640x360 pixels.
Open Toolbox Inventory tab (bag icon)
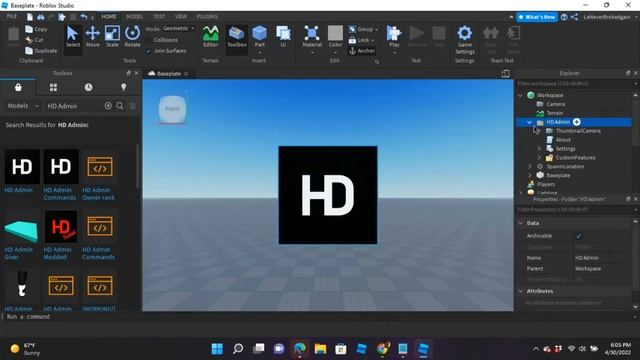pos(18,87)
